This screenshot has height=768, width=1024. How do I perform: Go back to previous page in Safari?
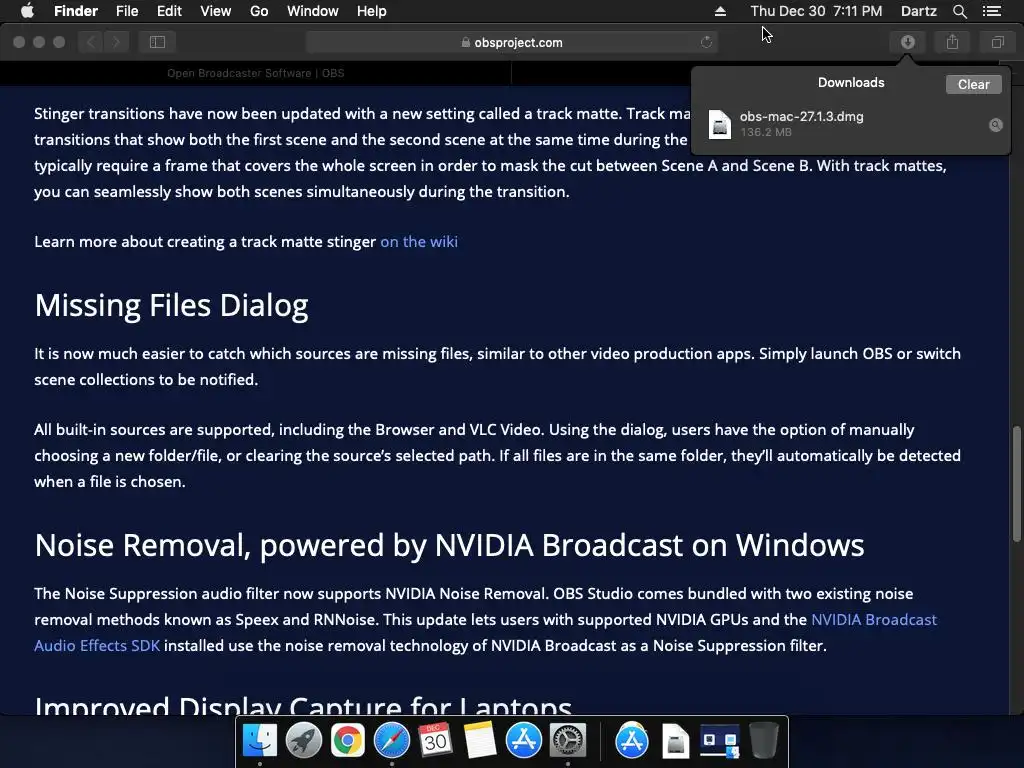91,42
